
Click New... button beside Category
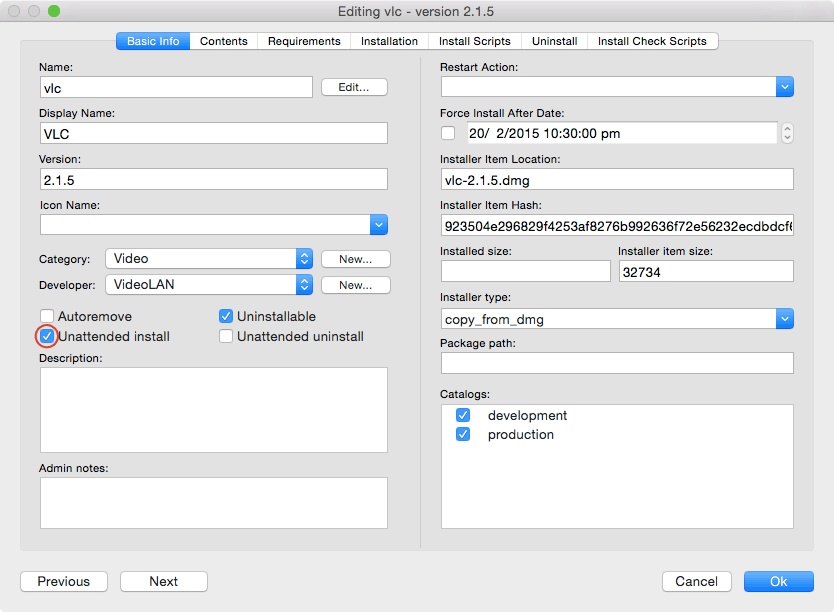click(355, 259)
